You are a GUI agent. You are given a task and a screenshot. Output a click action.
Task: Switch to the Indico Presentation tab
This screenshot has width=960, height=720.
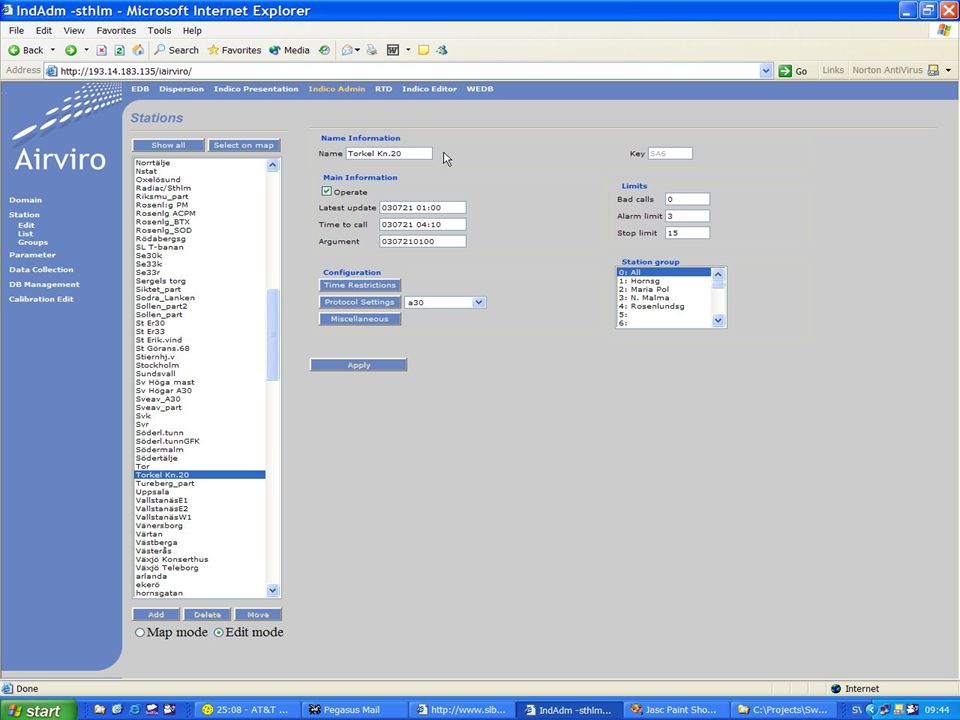pos(256,89)
